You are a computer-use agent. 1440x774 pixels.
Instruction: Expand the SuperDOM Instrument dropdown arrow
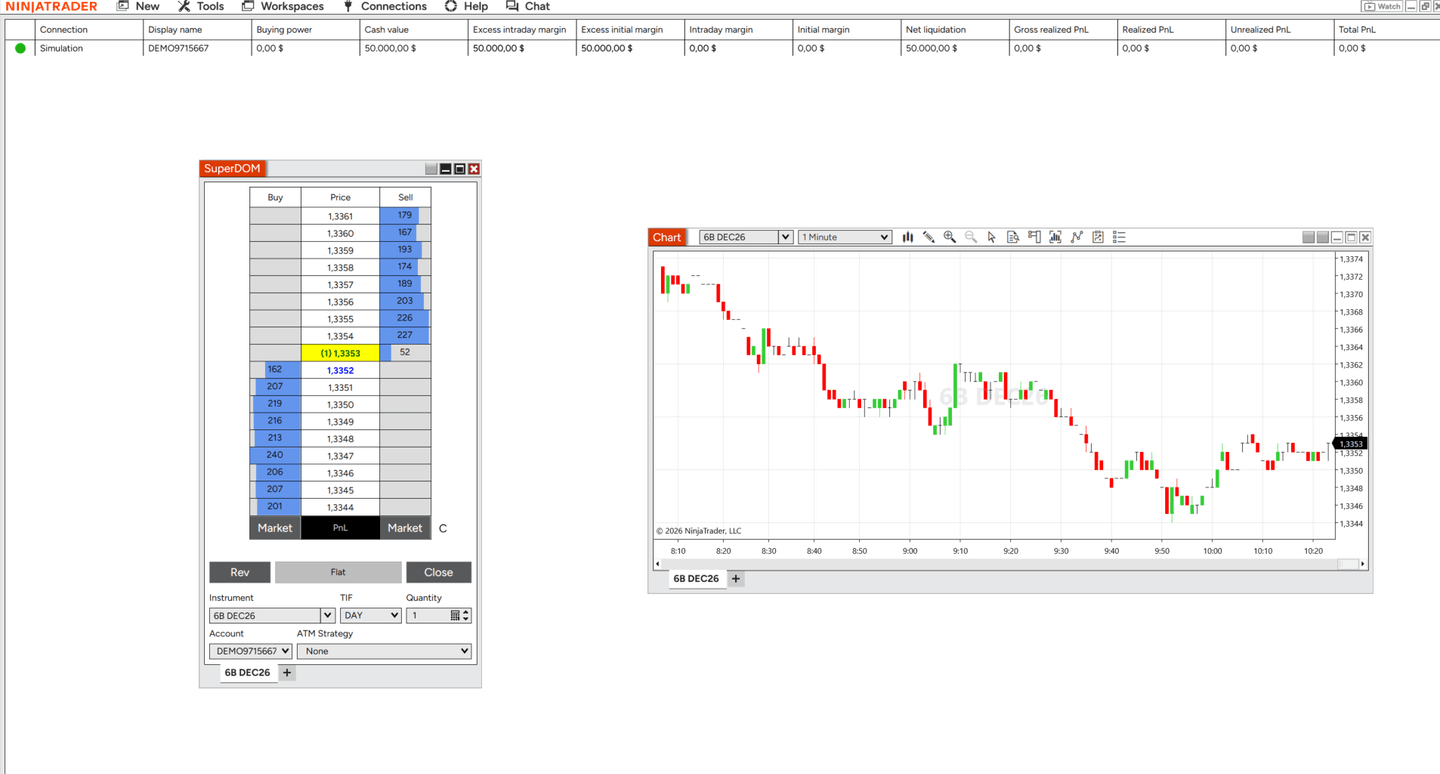click(327, 616)
